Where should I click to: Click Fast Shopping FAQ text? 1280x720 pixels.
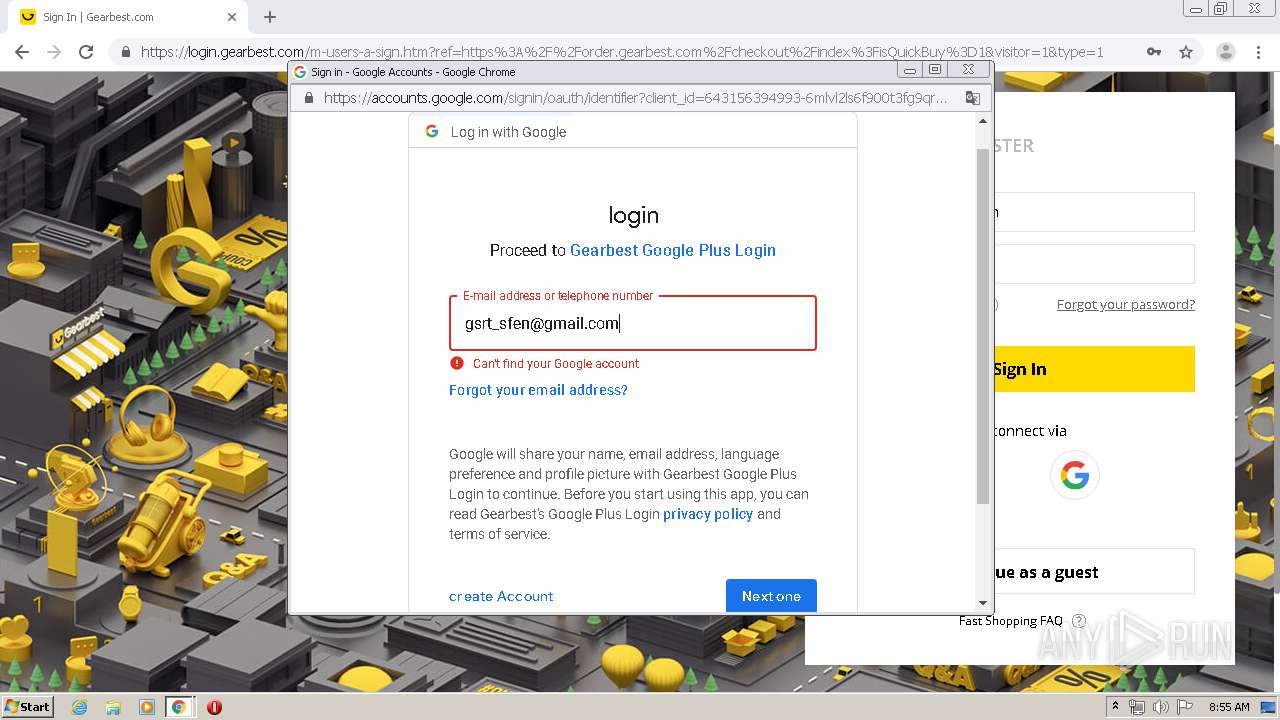[1010, 621]
